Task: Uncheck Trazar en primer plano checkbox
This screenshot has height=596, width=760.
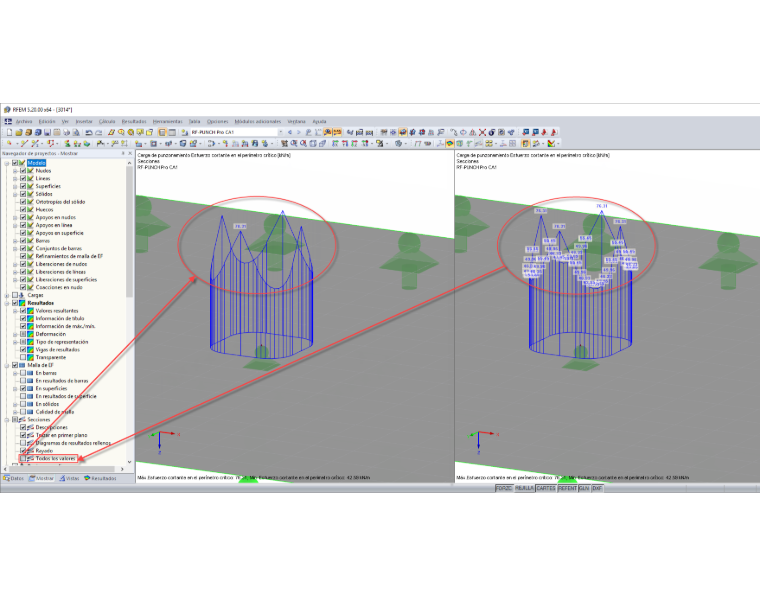Action: (x=23, y=435)
